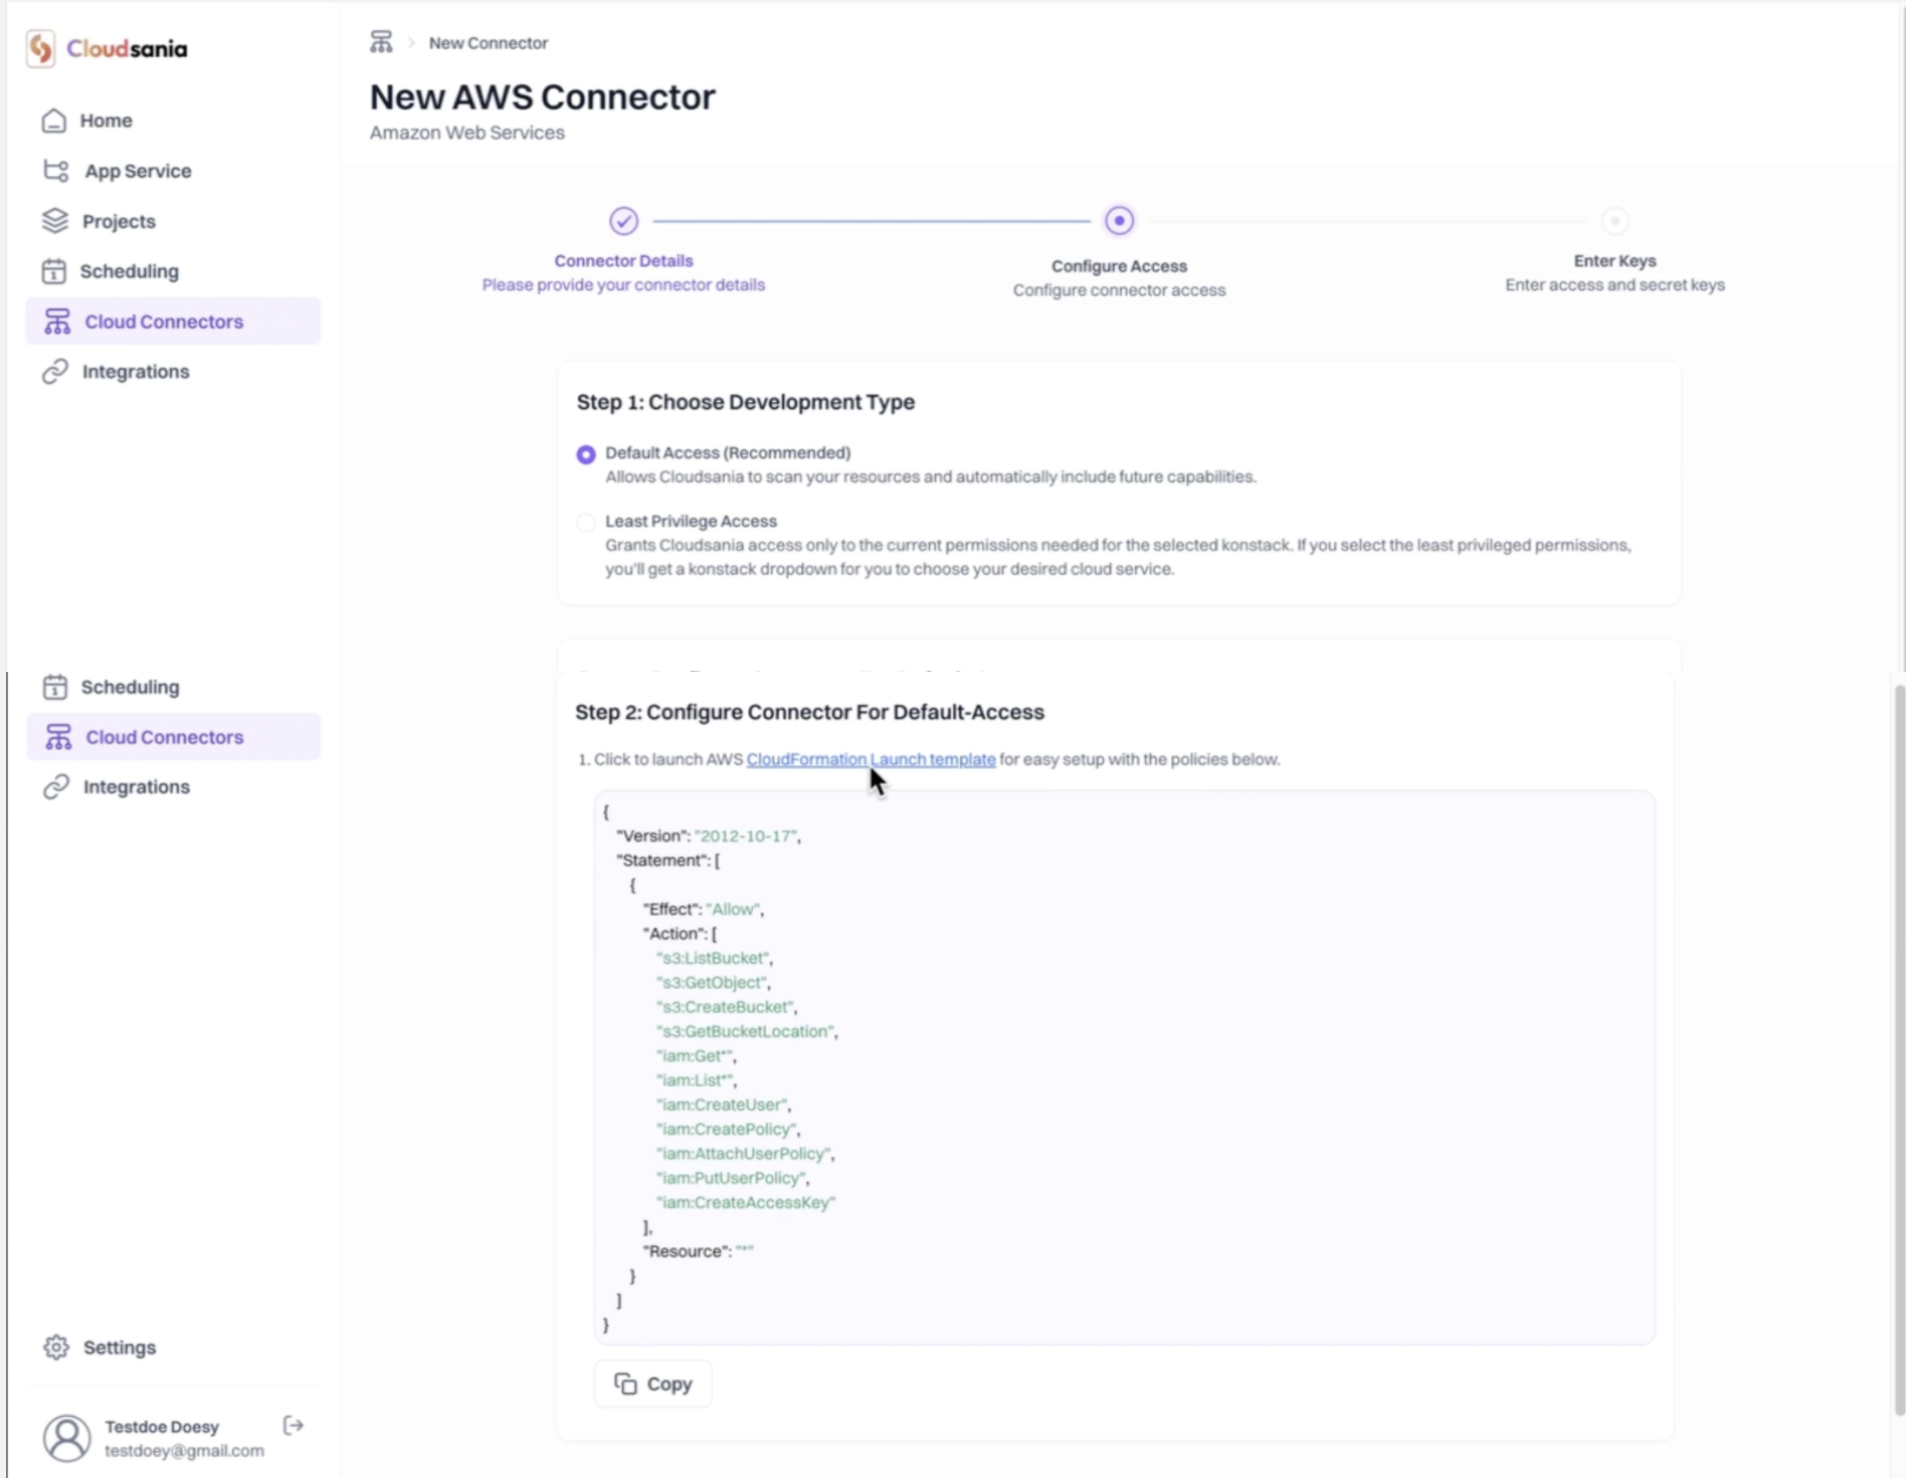Click the Cloudsania logo icon
The width and height of the screenshot is (1906, 1478).
click(x=41, y=49)
